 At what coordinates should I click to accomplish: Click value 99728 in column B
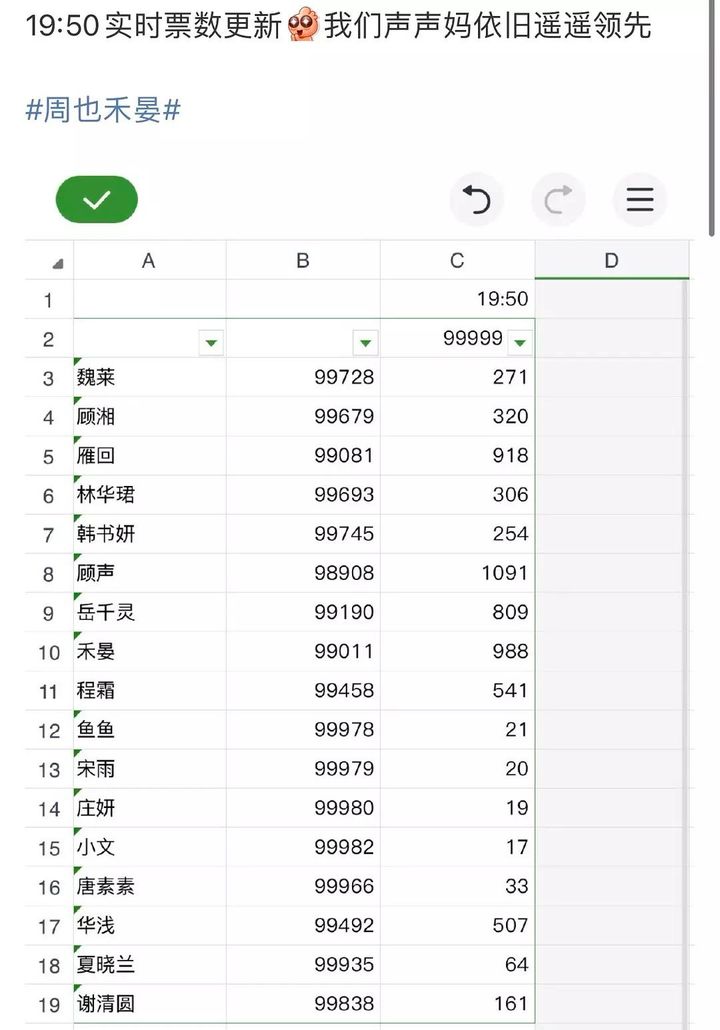344,377
